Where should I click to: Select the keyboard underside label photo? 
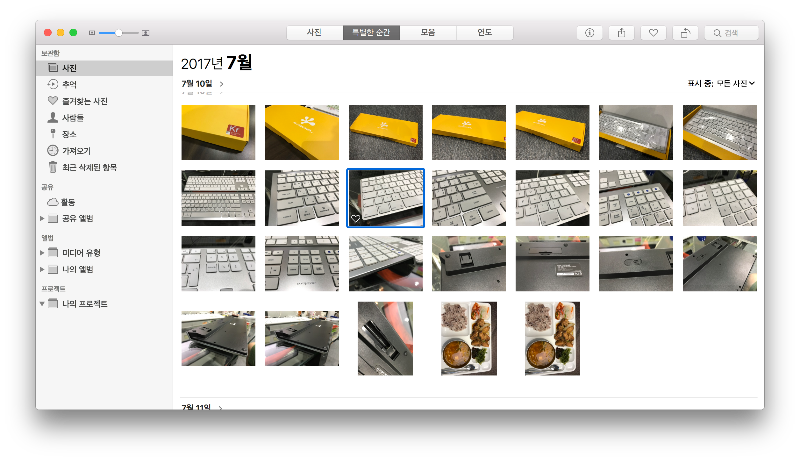point(553,264)
